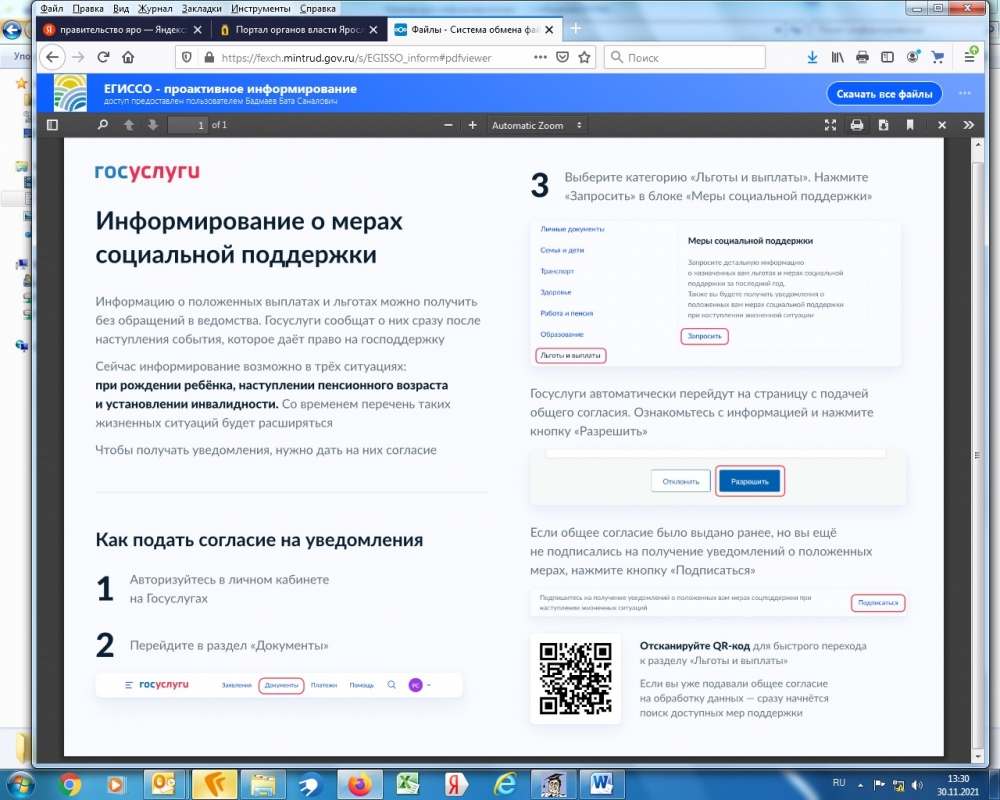Click the PDF viewer bookmark current view icon
The height and width of the screenshot is (800, 1000).
(x=910, y=125)
